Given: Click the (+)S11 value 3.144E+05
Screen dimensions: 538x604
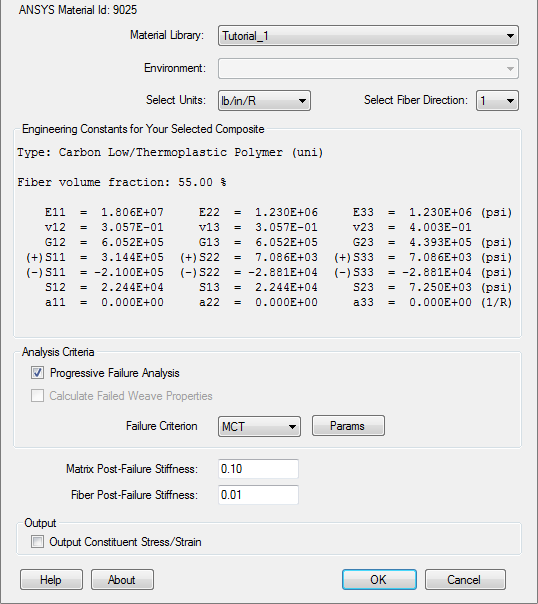Looking at the screenshot, I should click(132, 257).
